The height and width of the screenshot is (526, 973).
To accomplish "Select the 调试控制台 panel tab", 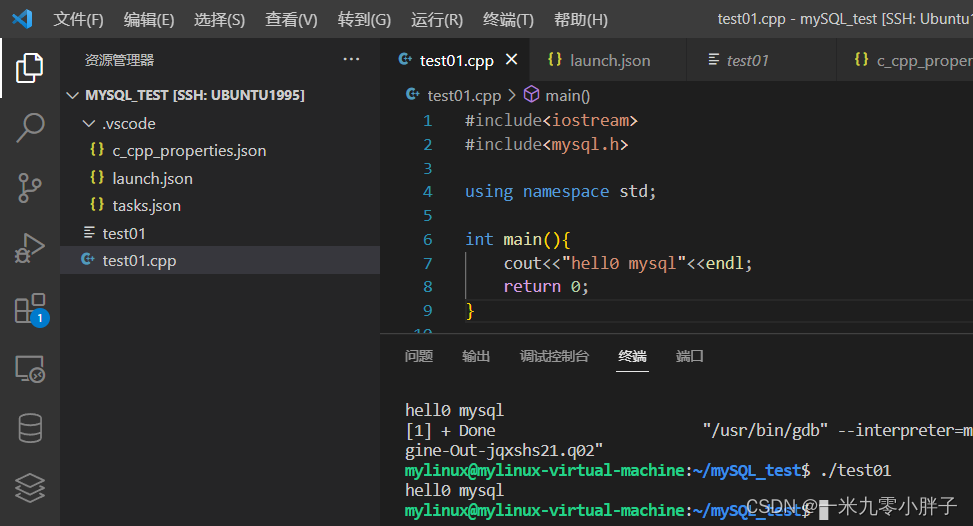I will (x=554, y=356).
